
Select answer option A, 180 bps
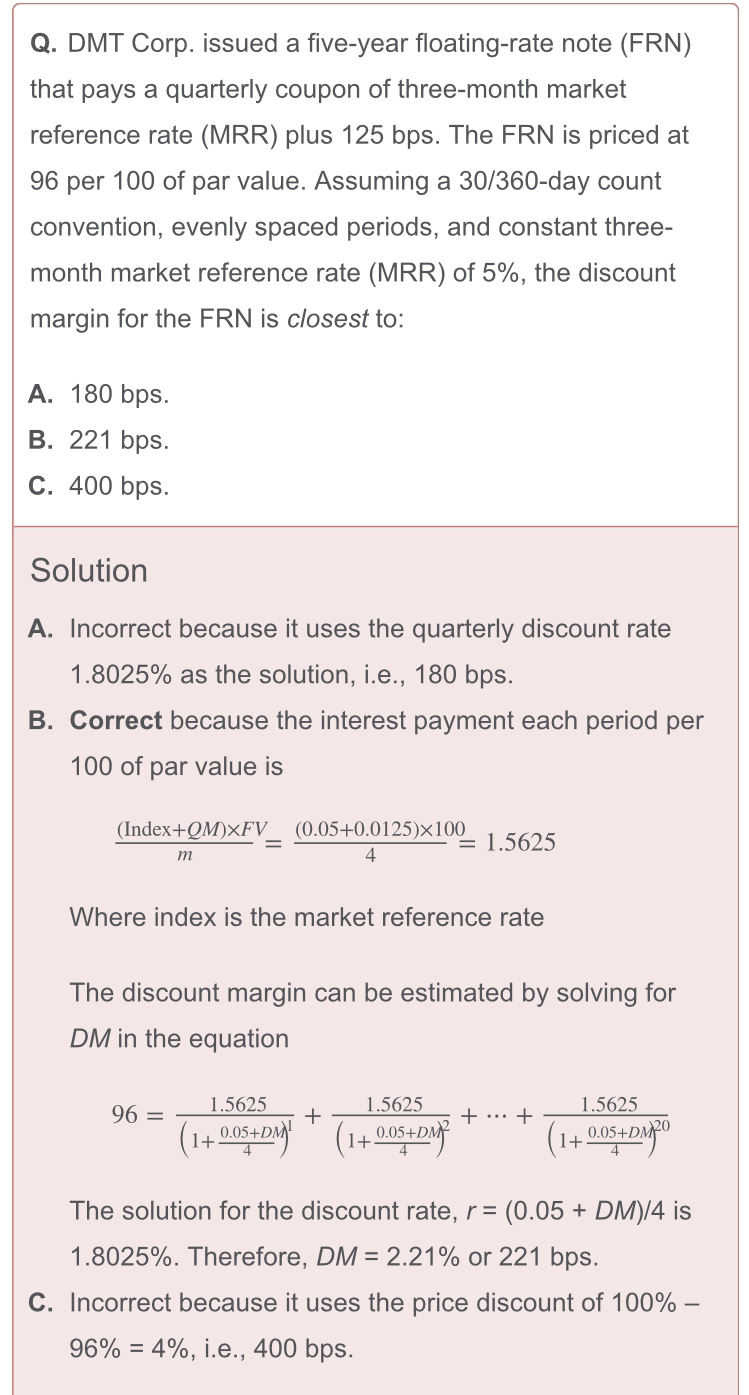[99, 394]
